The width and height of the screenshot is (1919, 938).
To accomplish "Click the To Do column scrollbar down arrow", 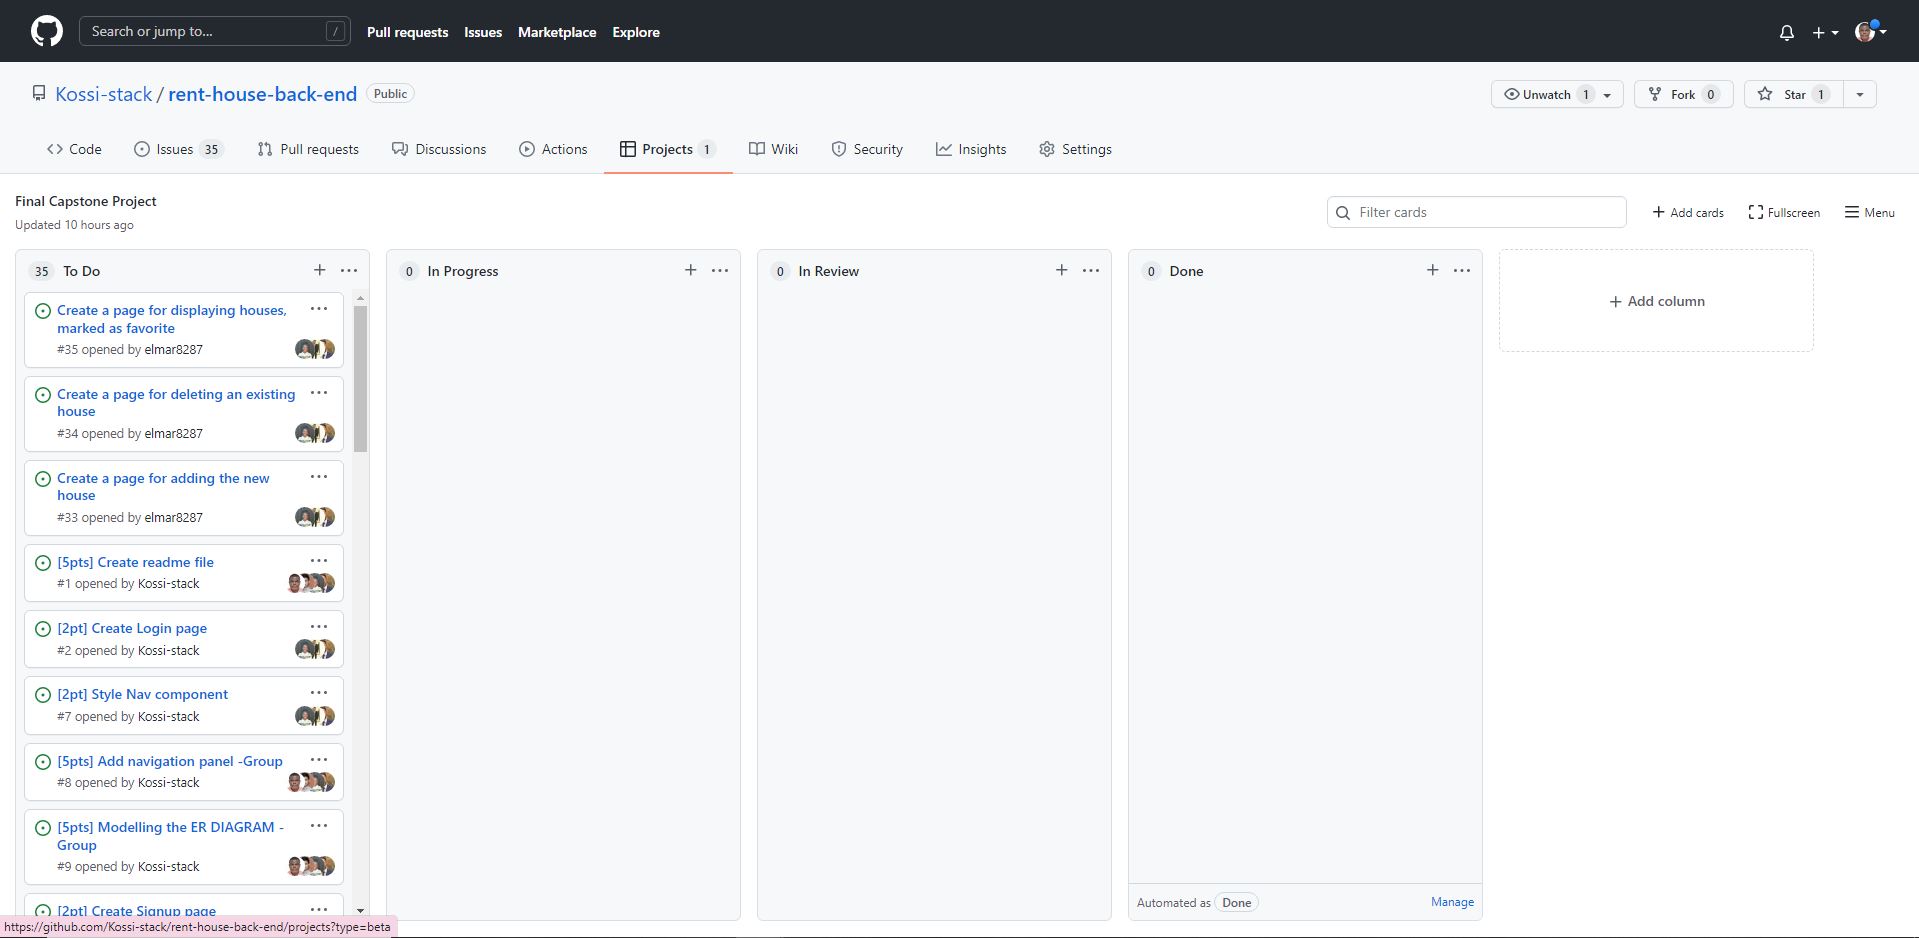I will coord(360,910).
